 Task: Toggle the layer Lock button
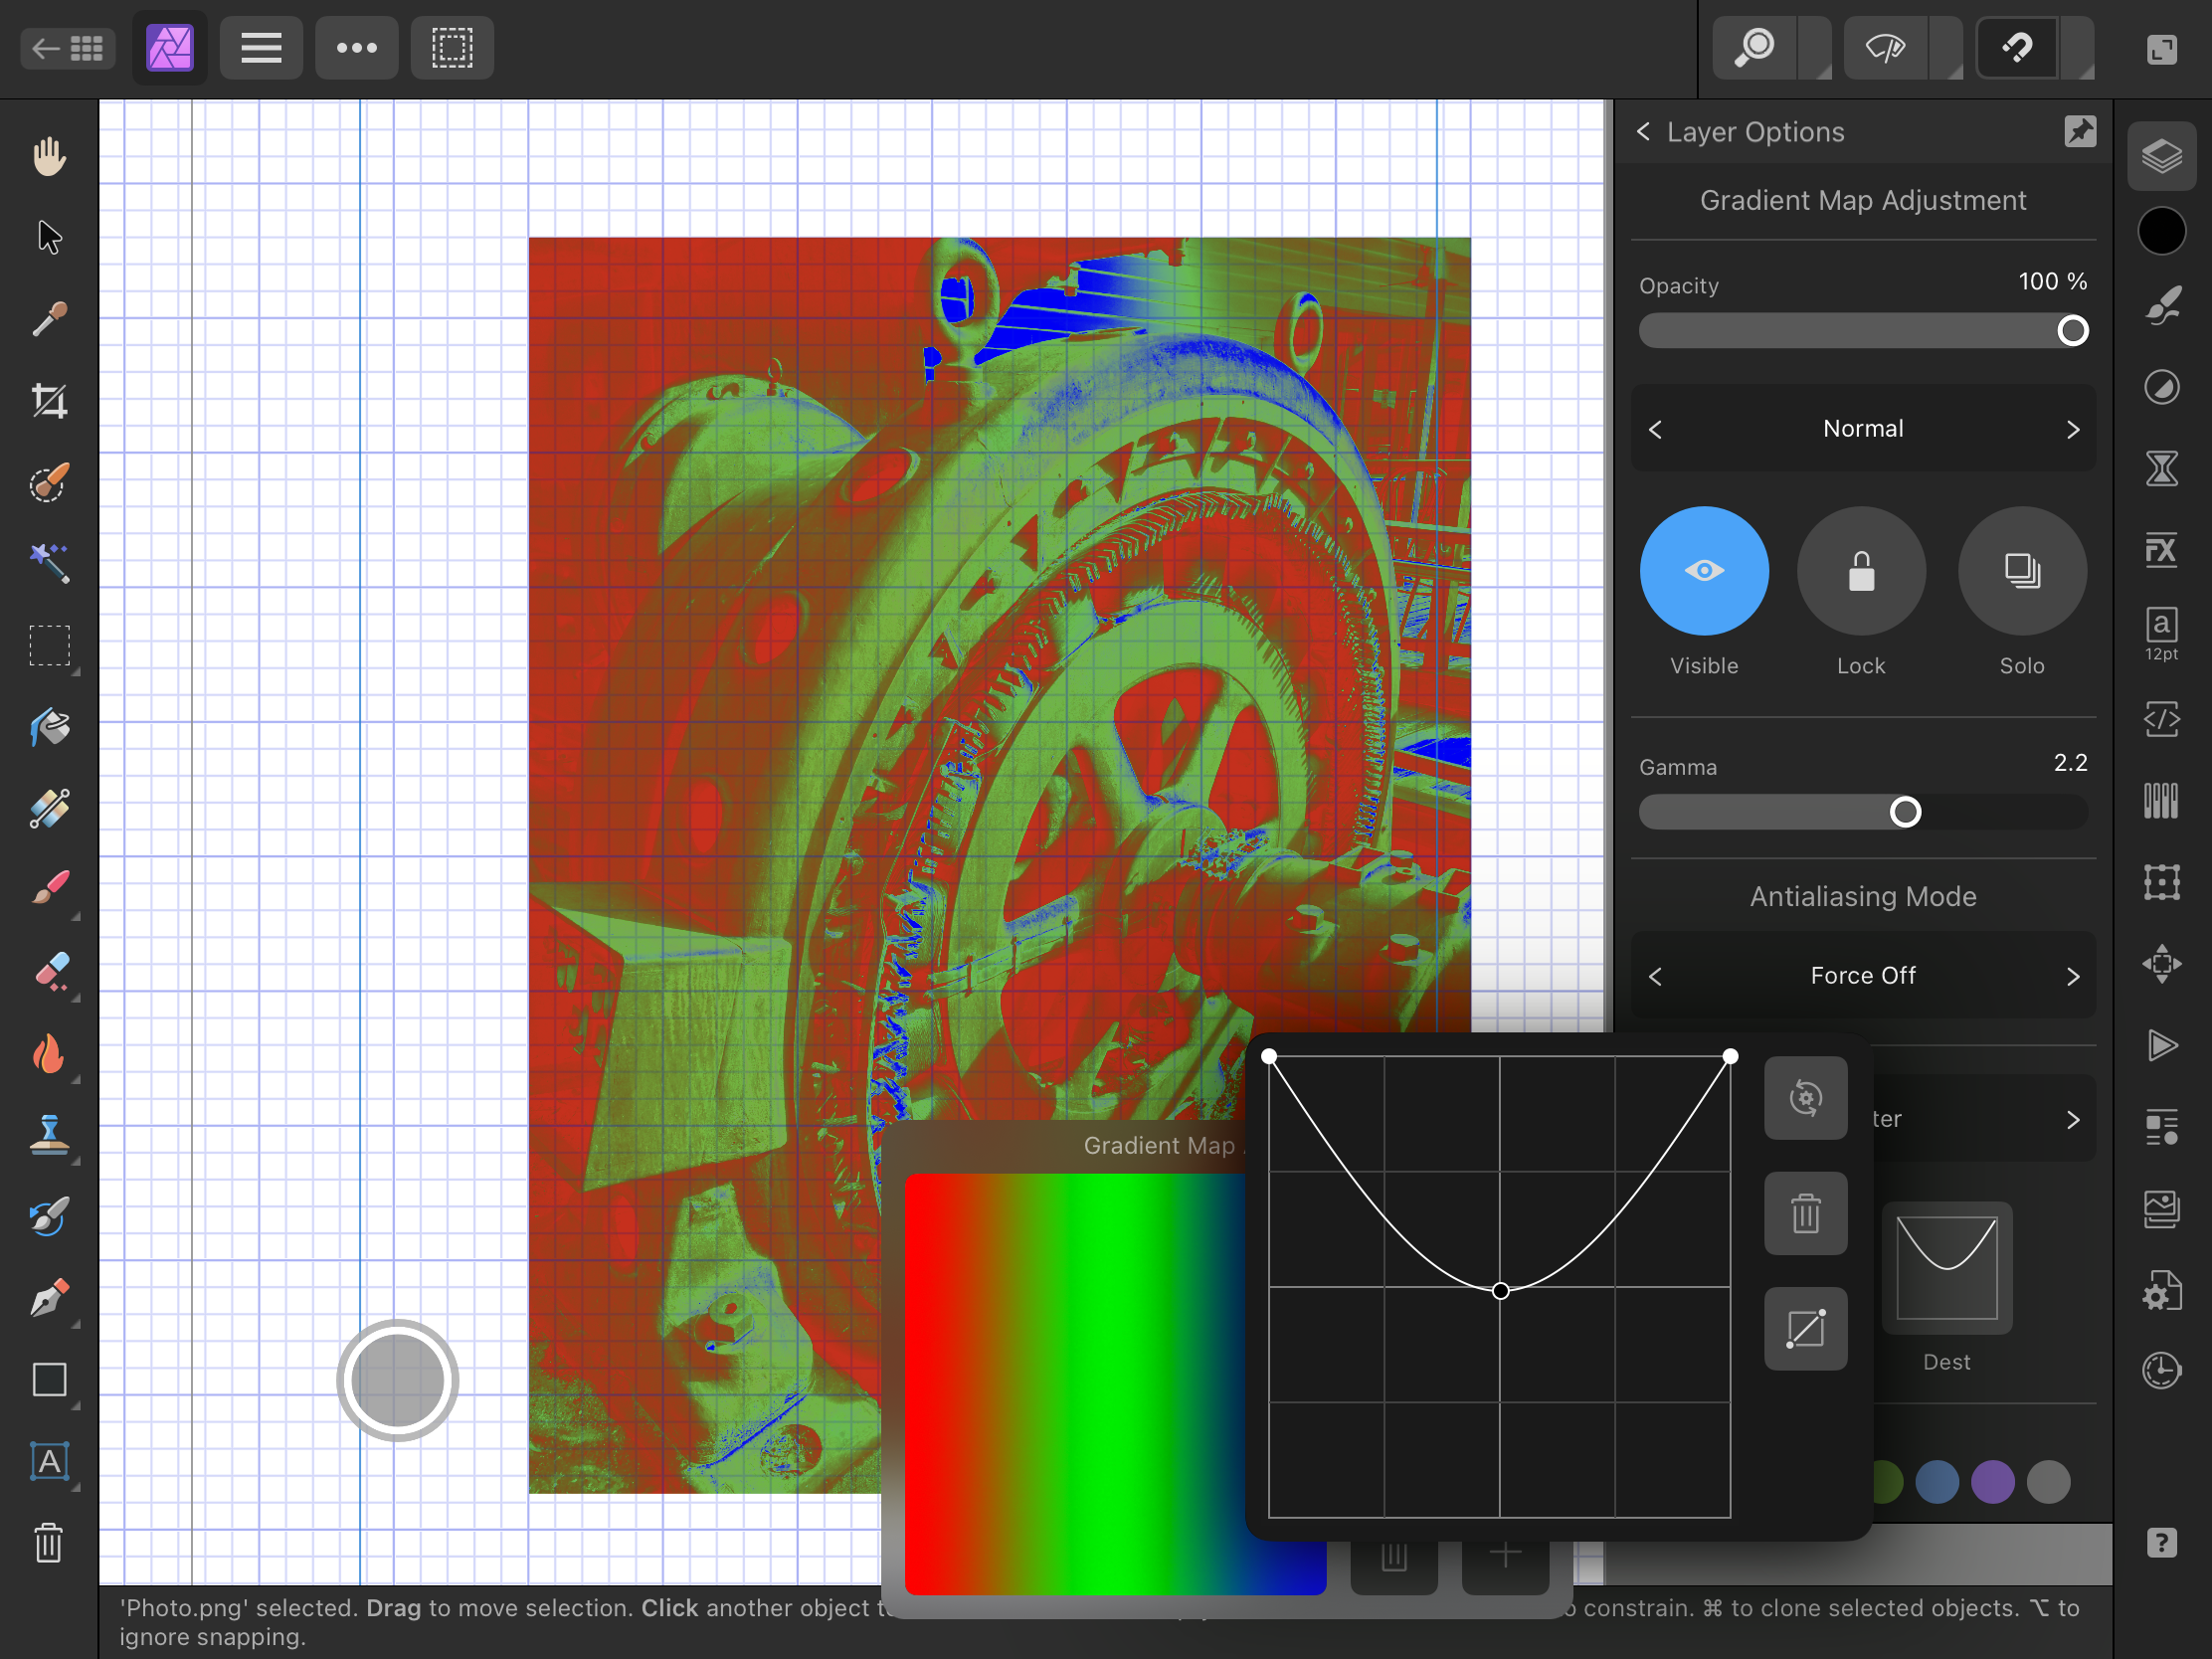coord(1860,571)
